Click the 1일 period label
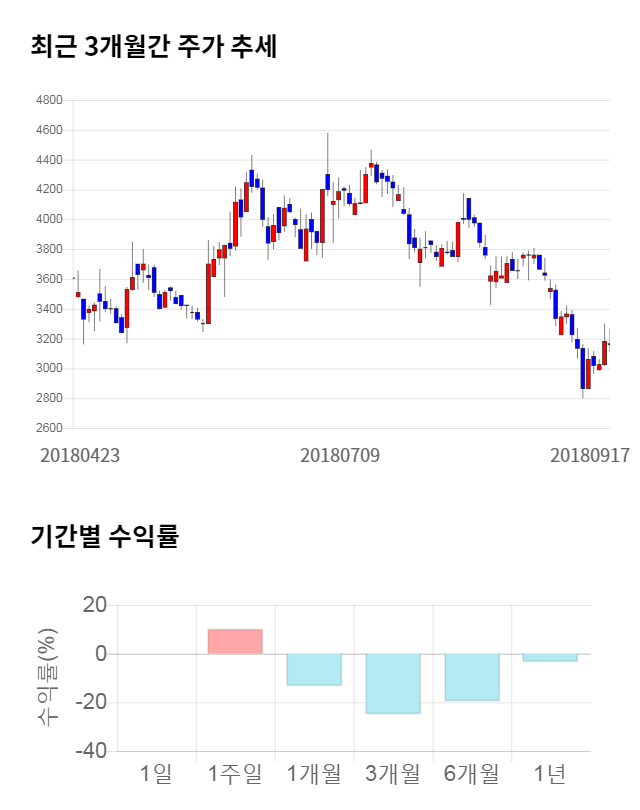 click(x=157, y=773)
